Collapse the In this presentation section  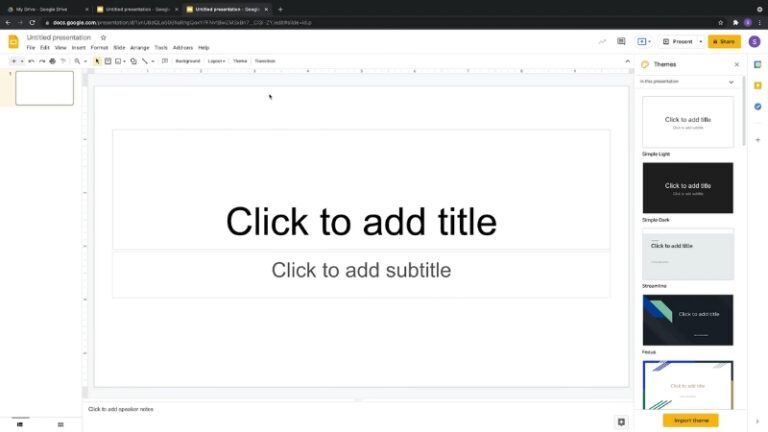click(731, 81)
